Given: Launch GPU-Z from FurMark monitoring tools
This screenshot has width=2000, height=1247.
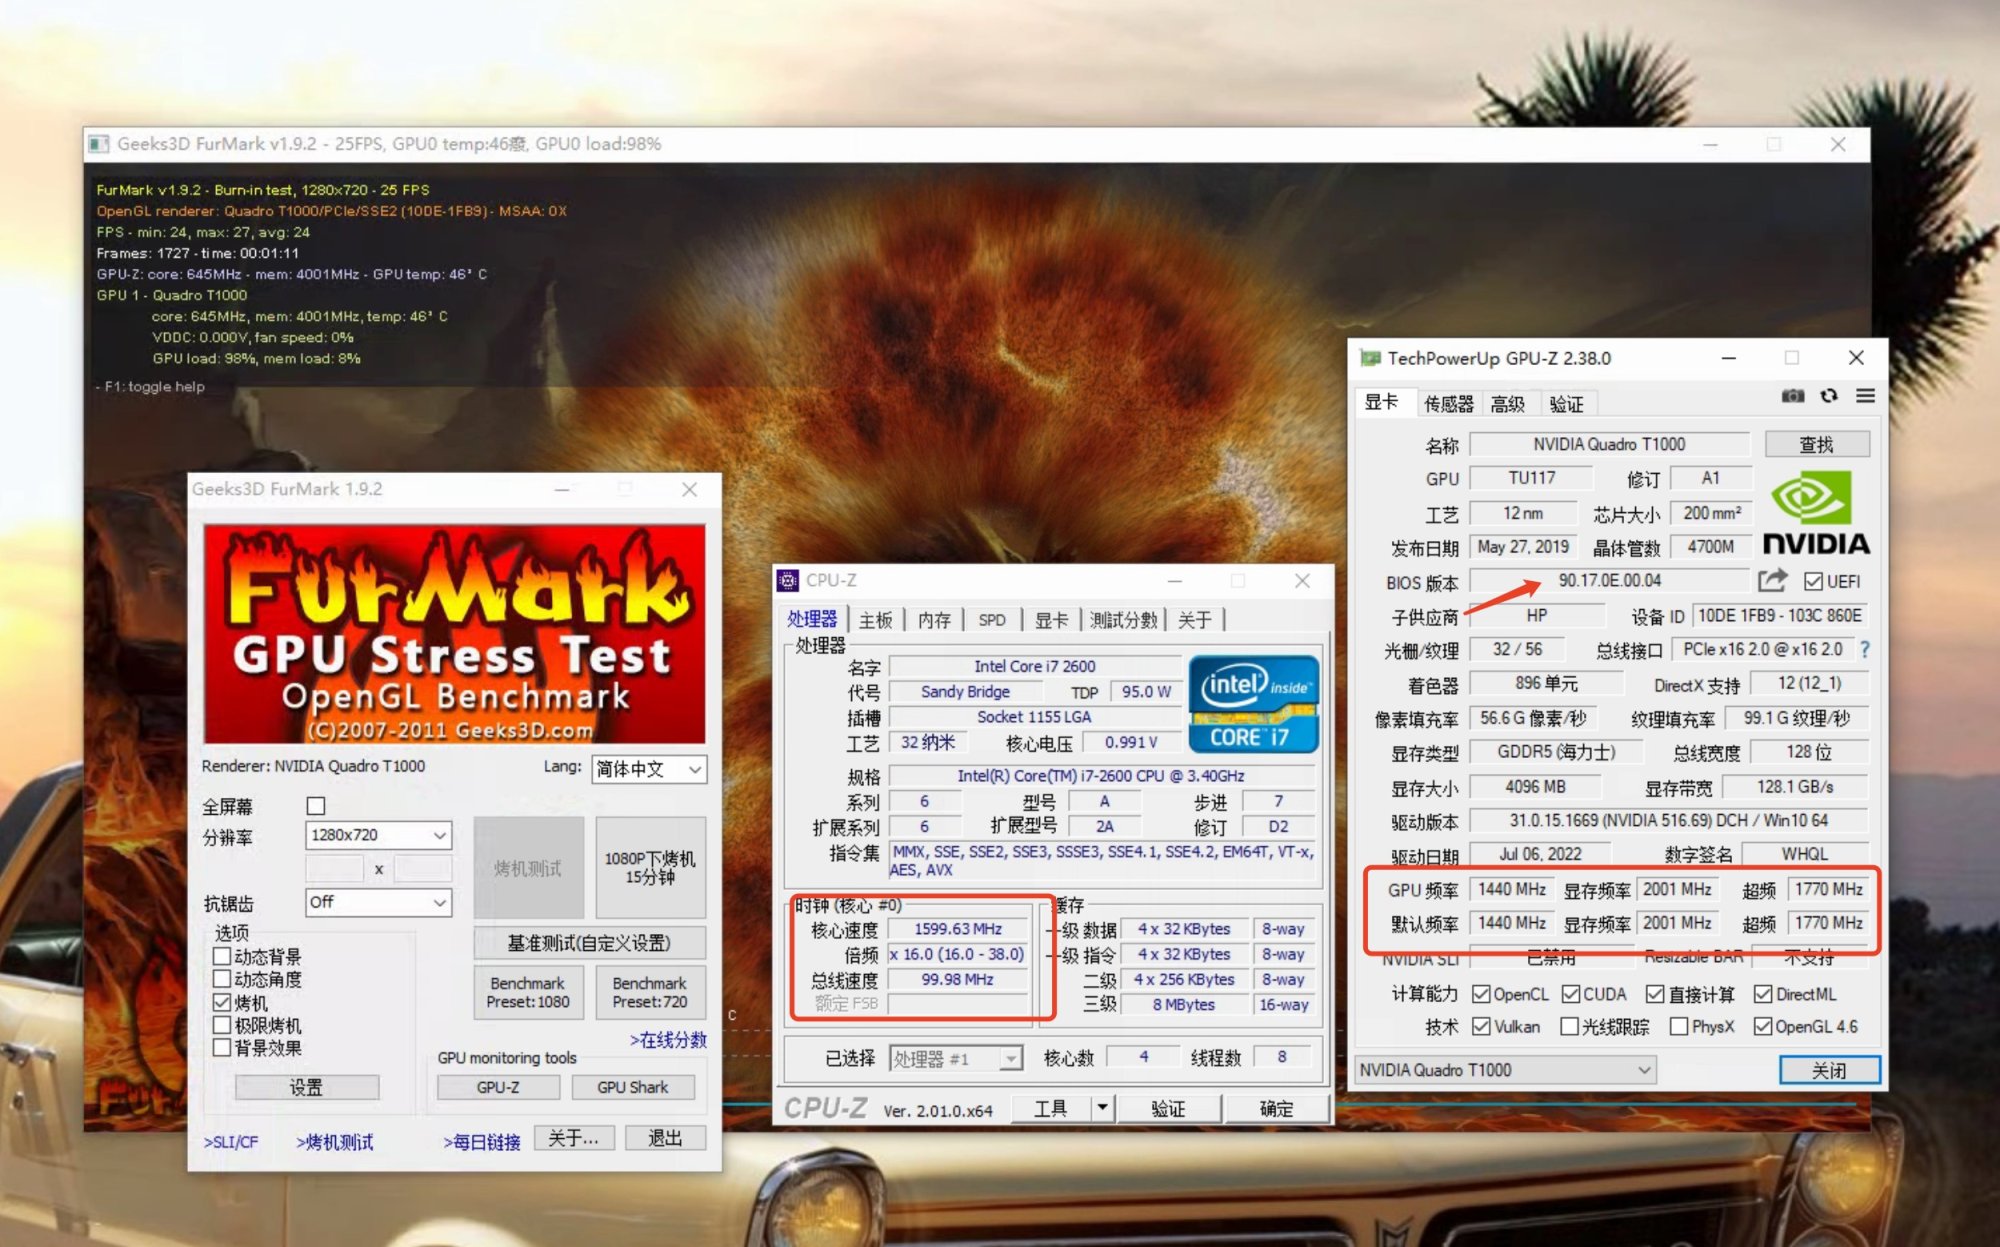Looking at the screenshot, I should 498,1087.
